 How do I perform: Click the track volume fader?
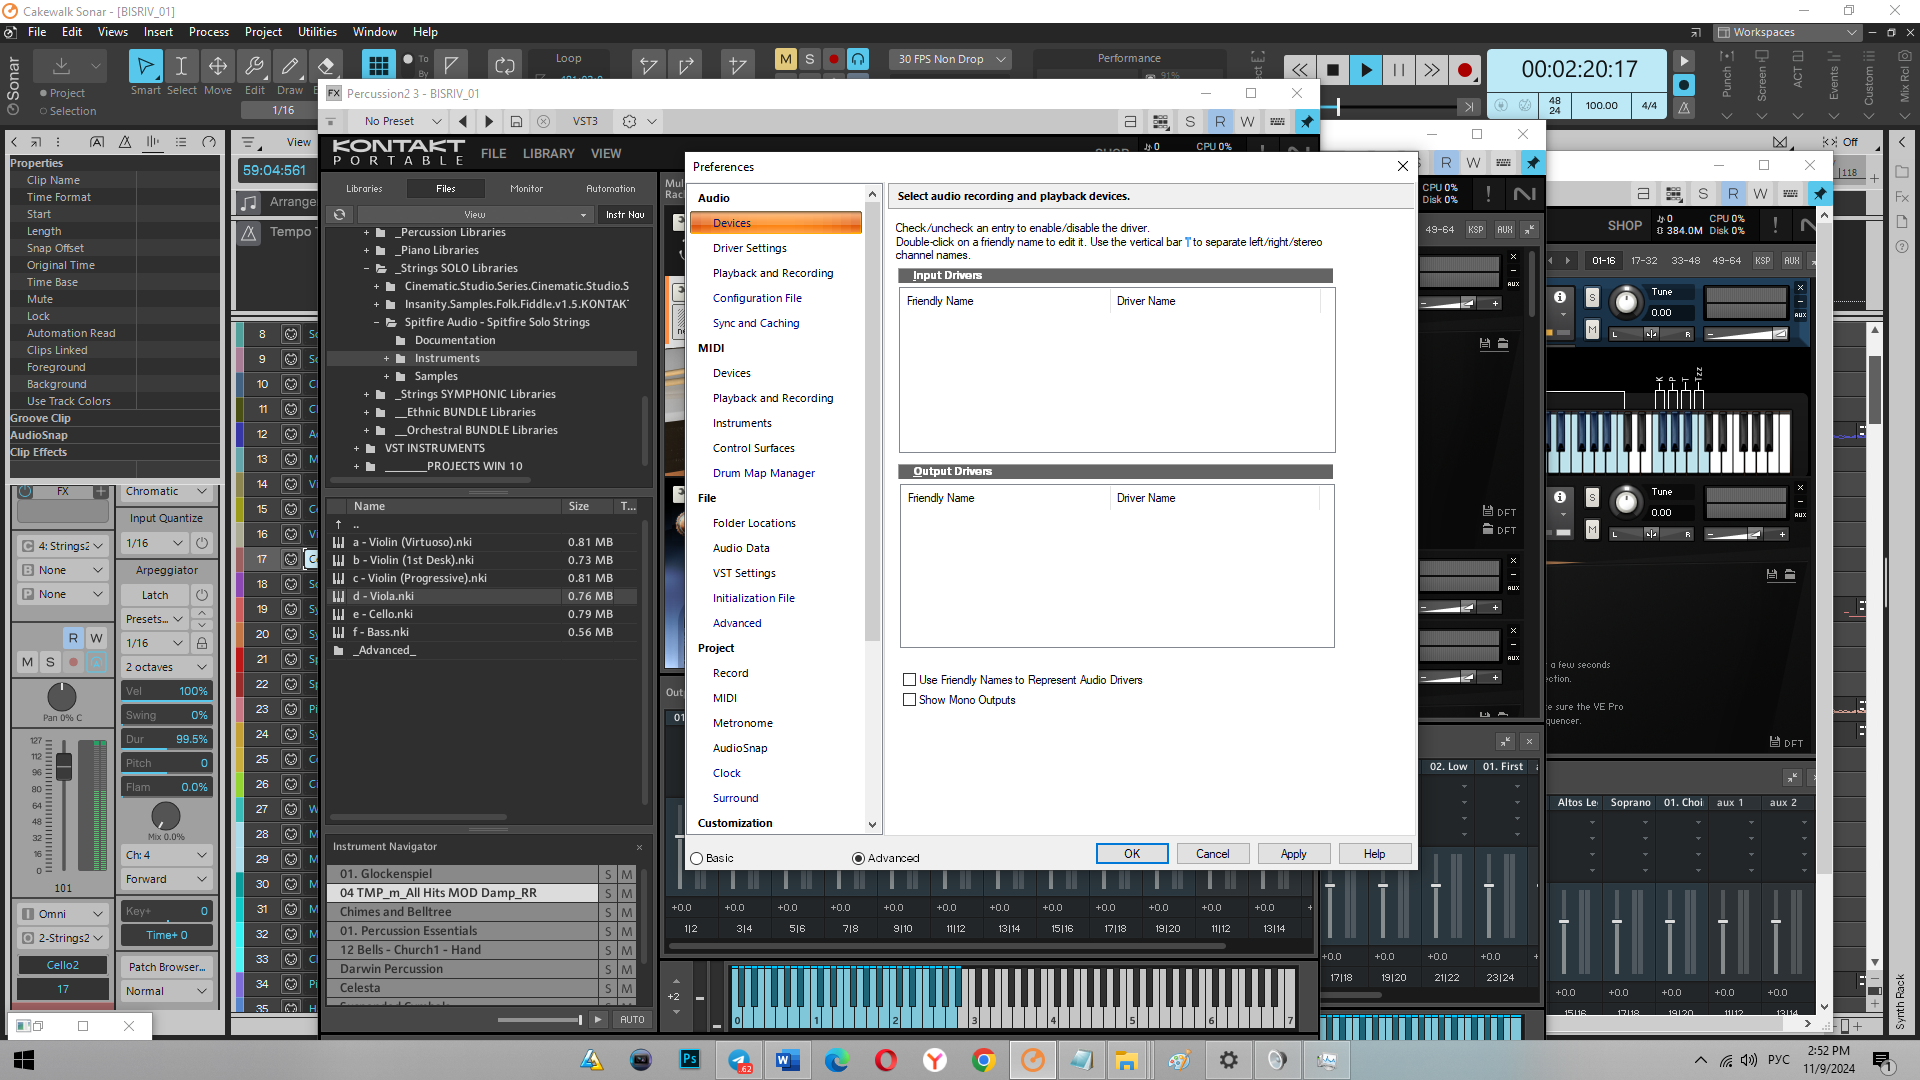pyautogui.click(x=64, y=767)
